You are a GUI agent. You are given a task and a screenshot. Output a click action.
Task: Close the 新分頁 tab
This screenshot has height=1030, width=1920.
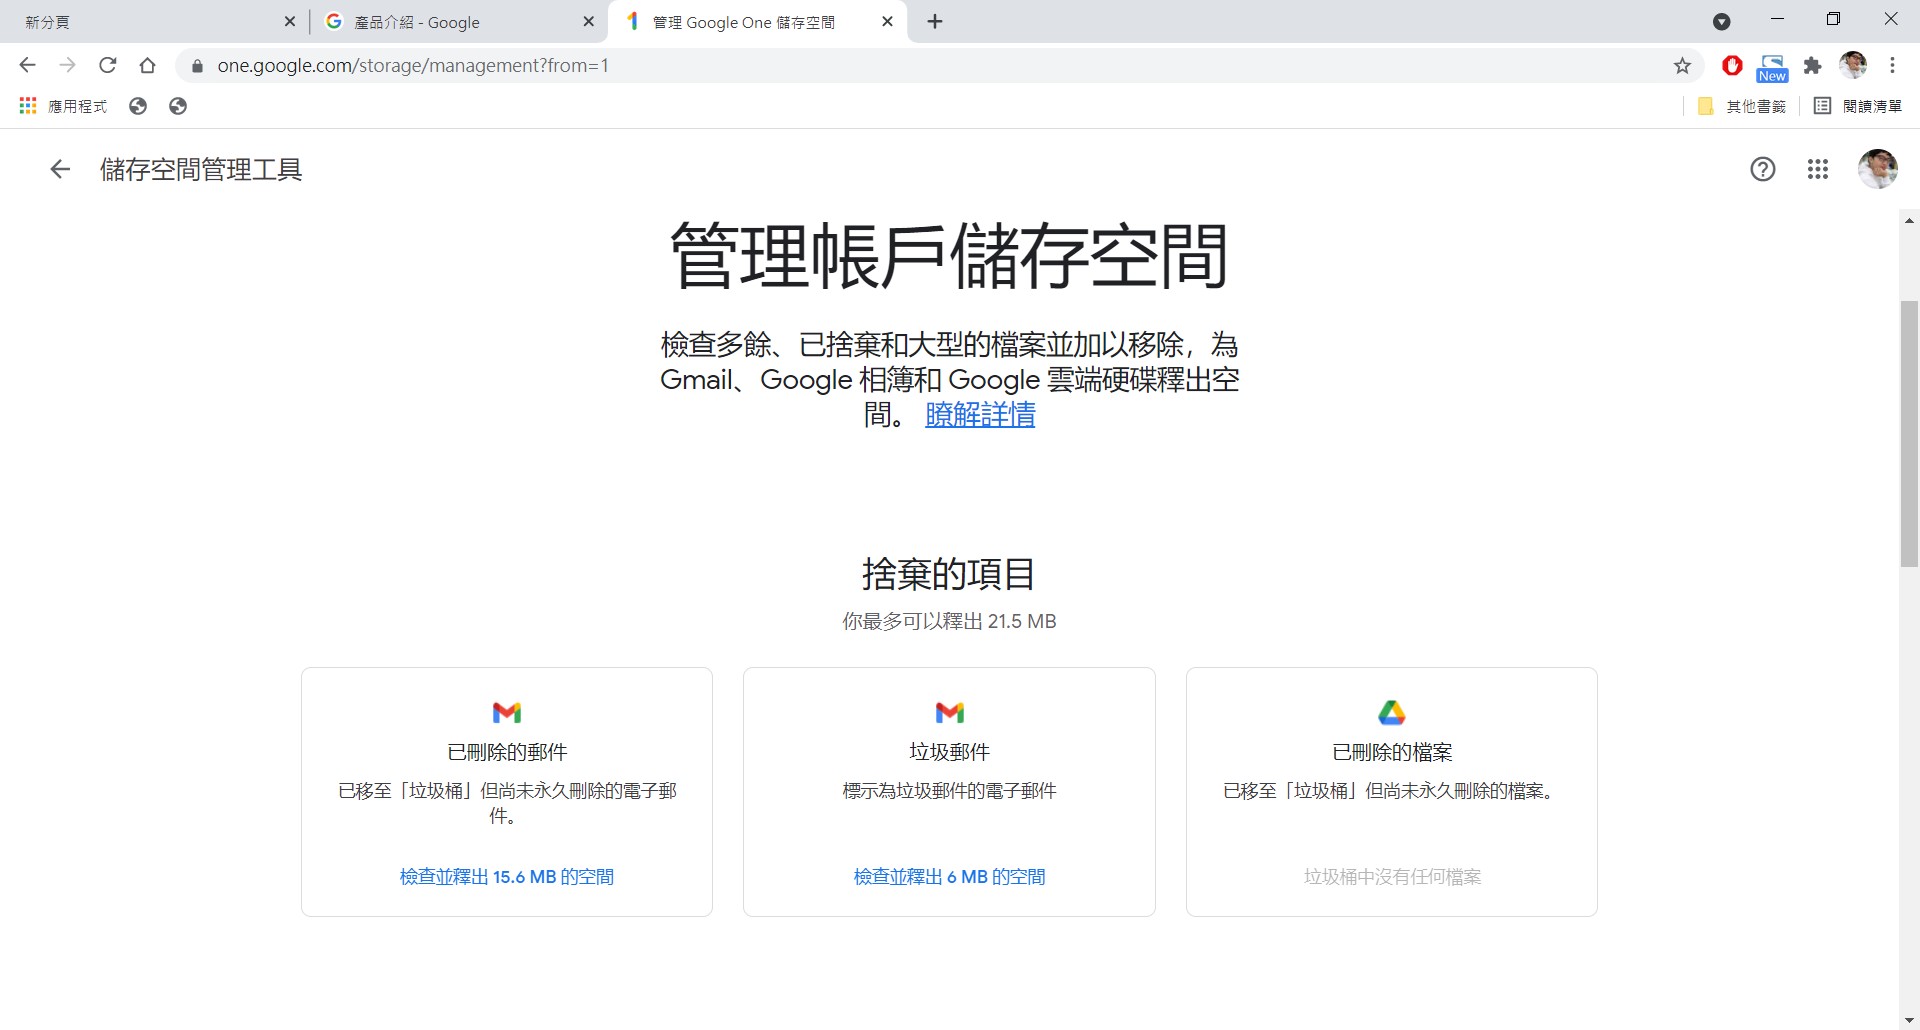pyautogui.click(x=290, y=22)
